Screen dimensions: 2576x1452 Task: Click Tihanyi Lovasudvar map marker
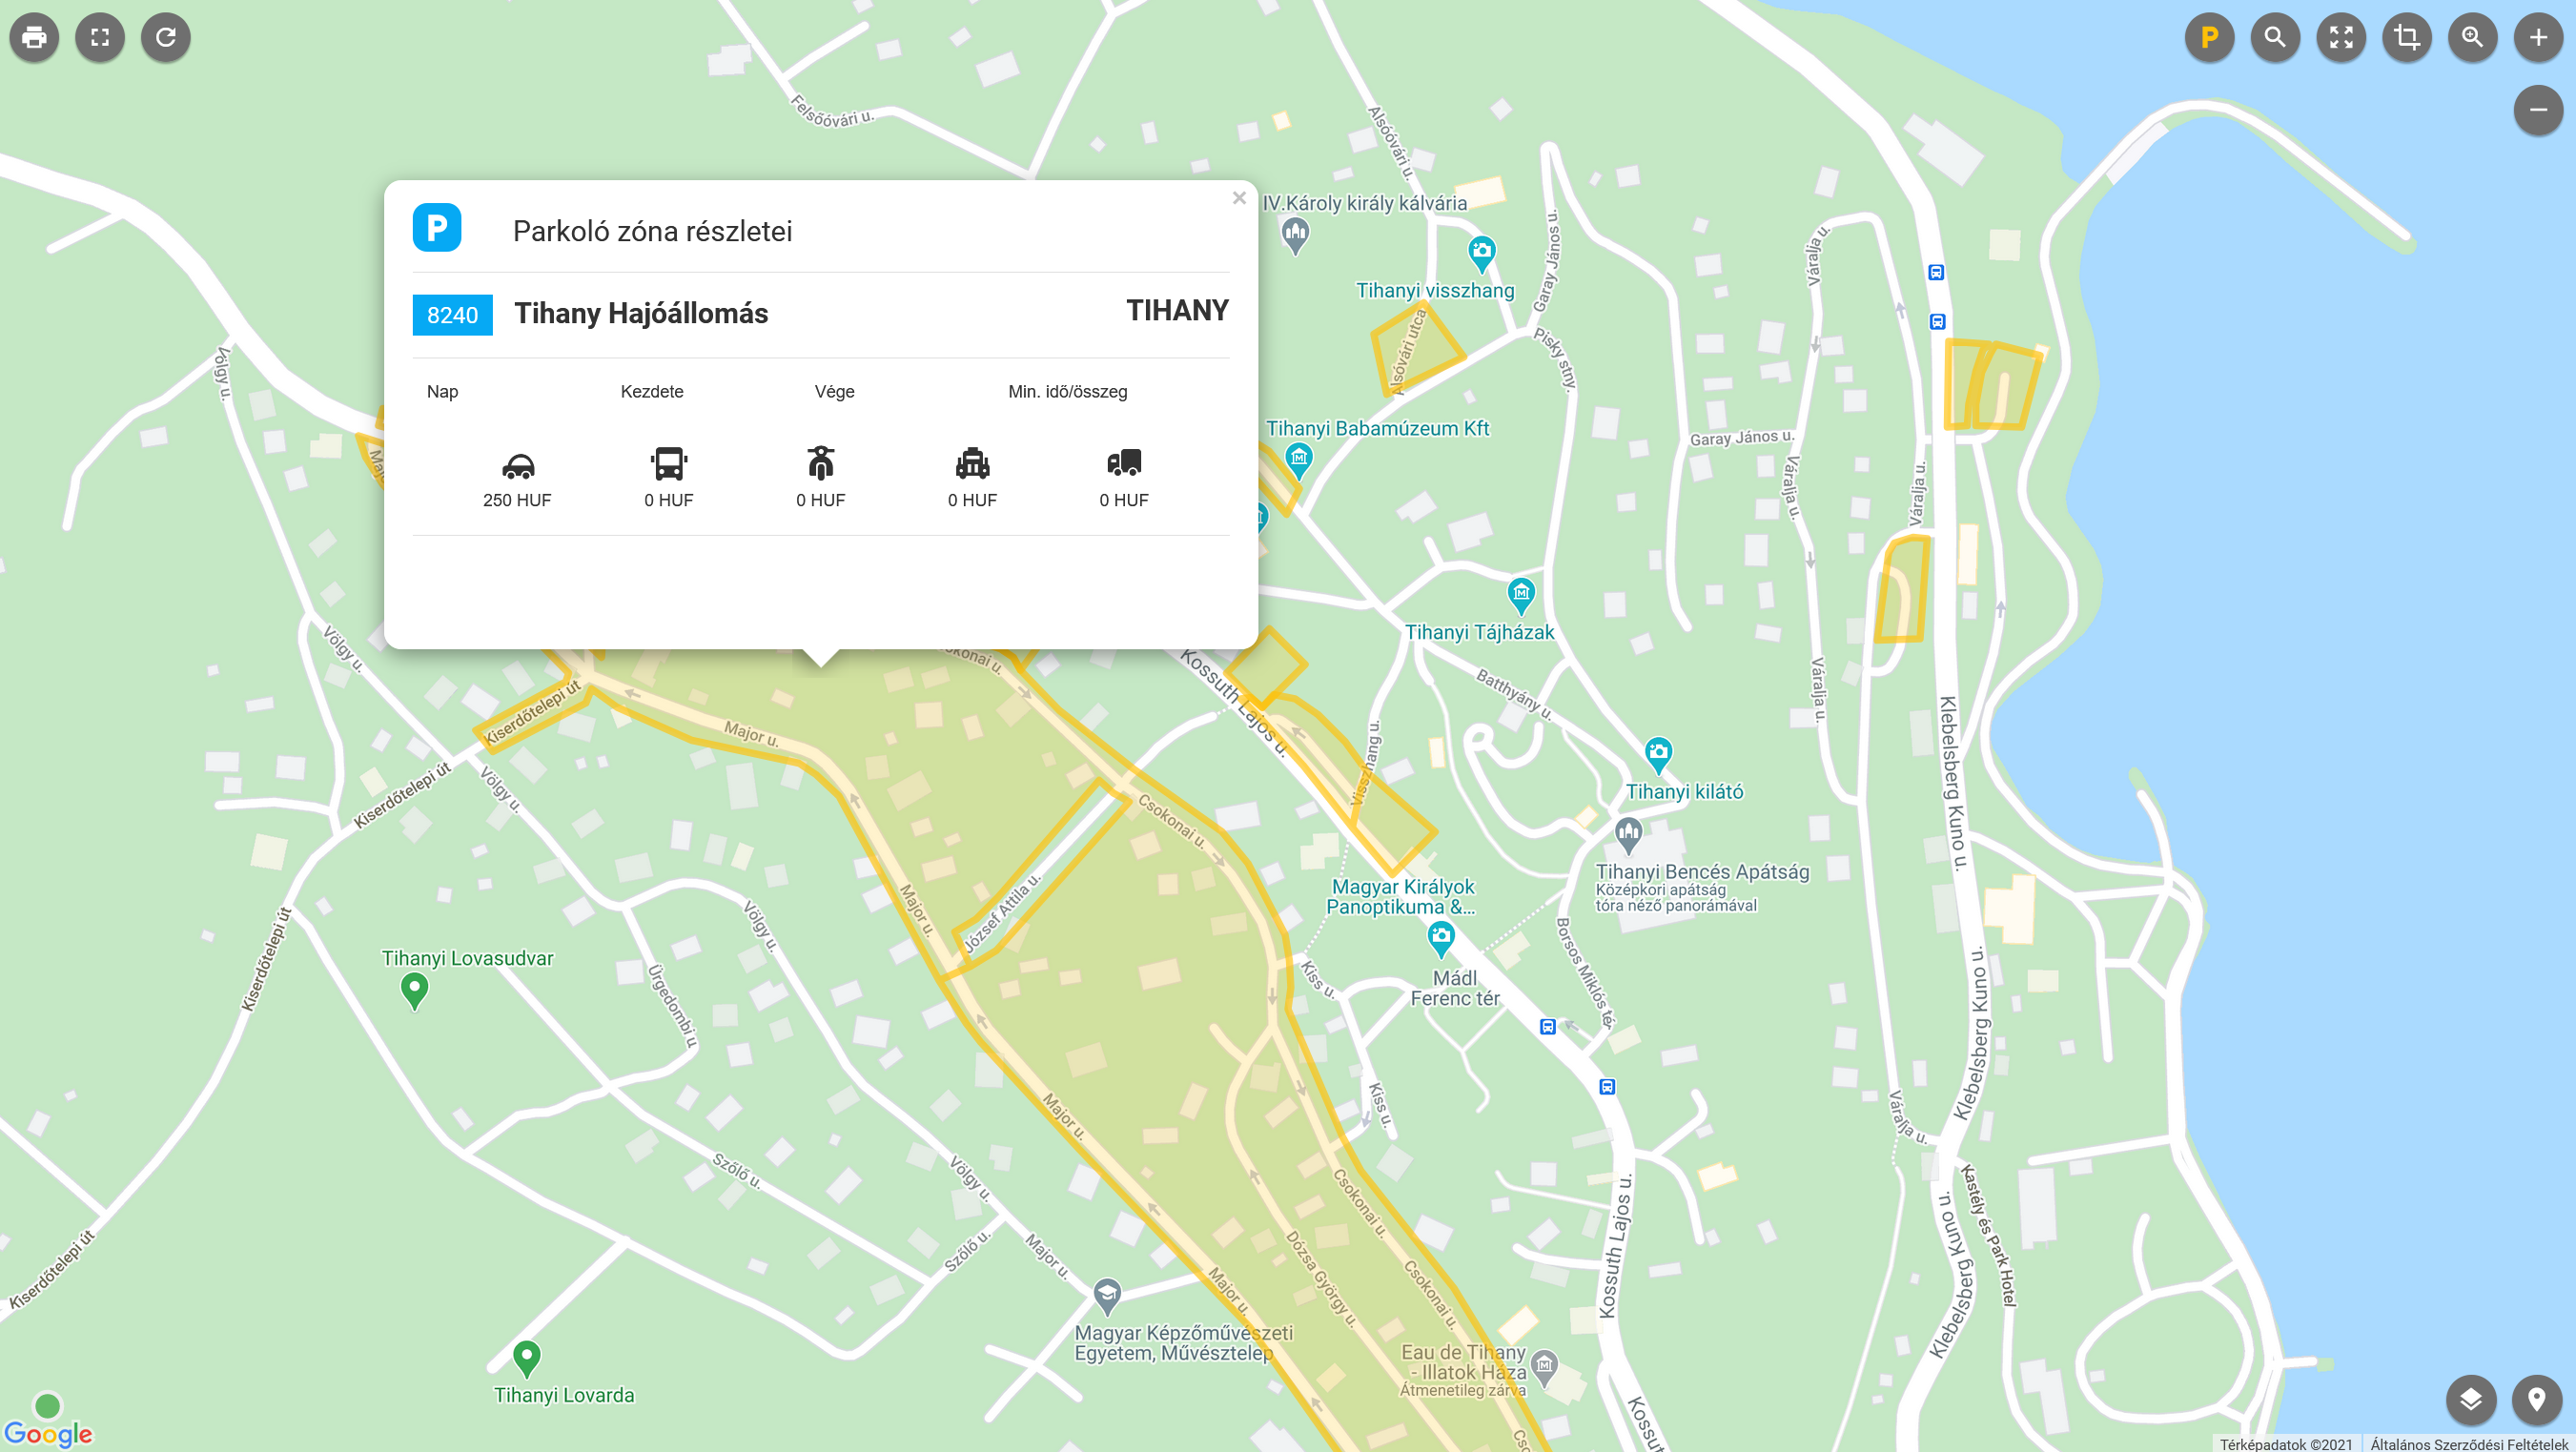tap(414, 990)
